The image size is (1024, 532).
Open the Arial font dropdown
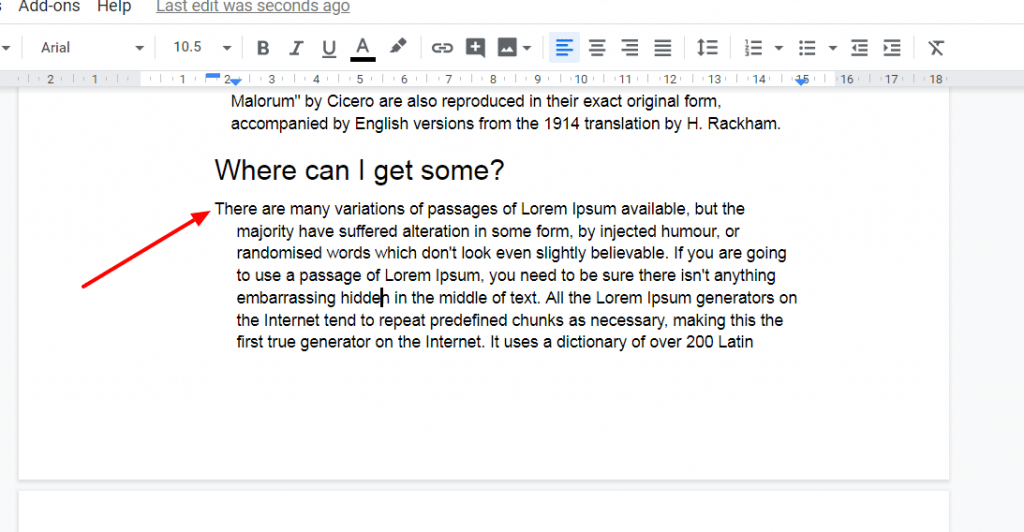(x=91, y=48)
